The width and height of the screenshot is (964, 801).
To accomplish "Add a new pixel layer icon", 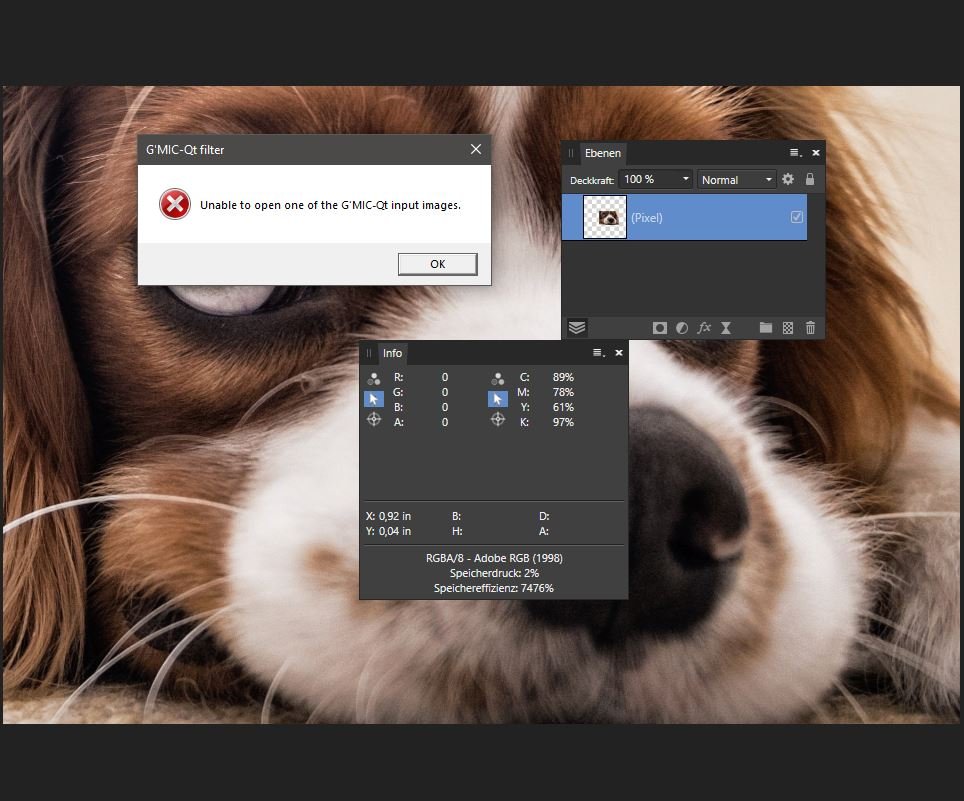I will pyautogui.click(x=788, y=328).
